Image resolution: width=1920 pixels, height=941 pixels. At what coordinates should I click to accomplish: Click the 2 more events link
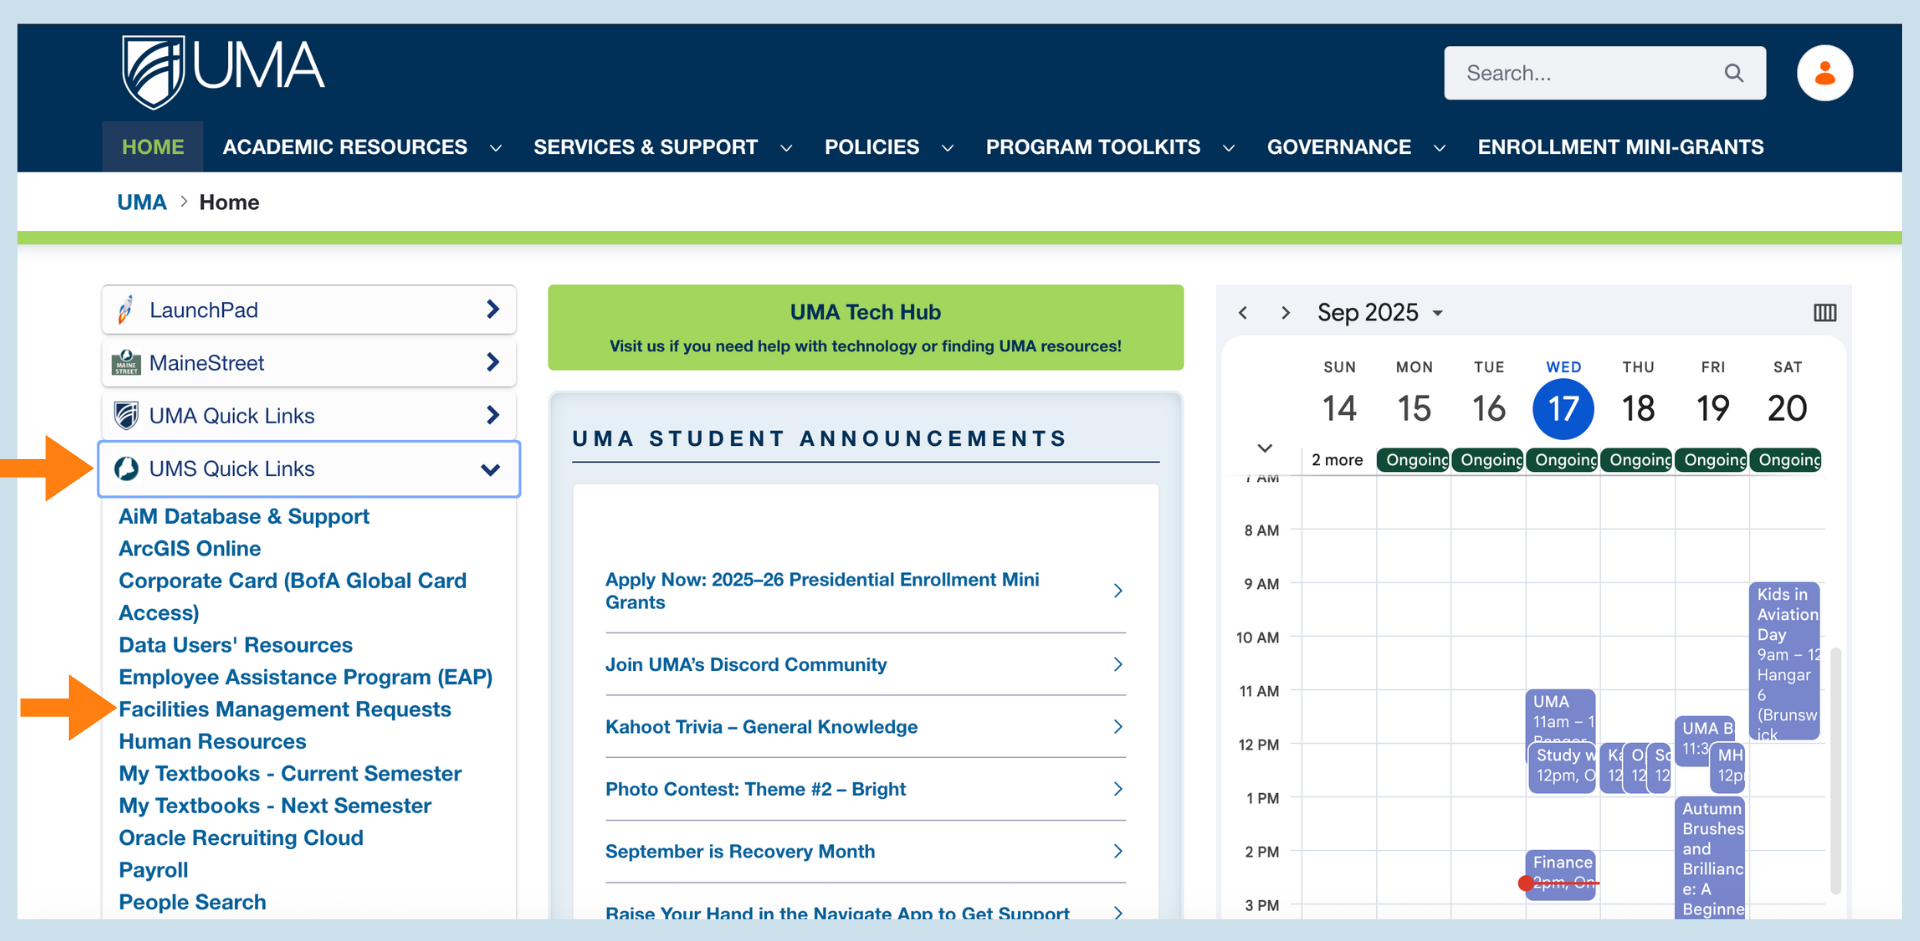pyautogui.click(x=1337, y=459)
